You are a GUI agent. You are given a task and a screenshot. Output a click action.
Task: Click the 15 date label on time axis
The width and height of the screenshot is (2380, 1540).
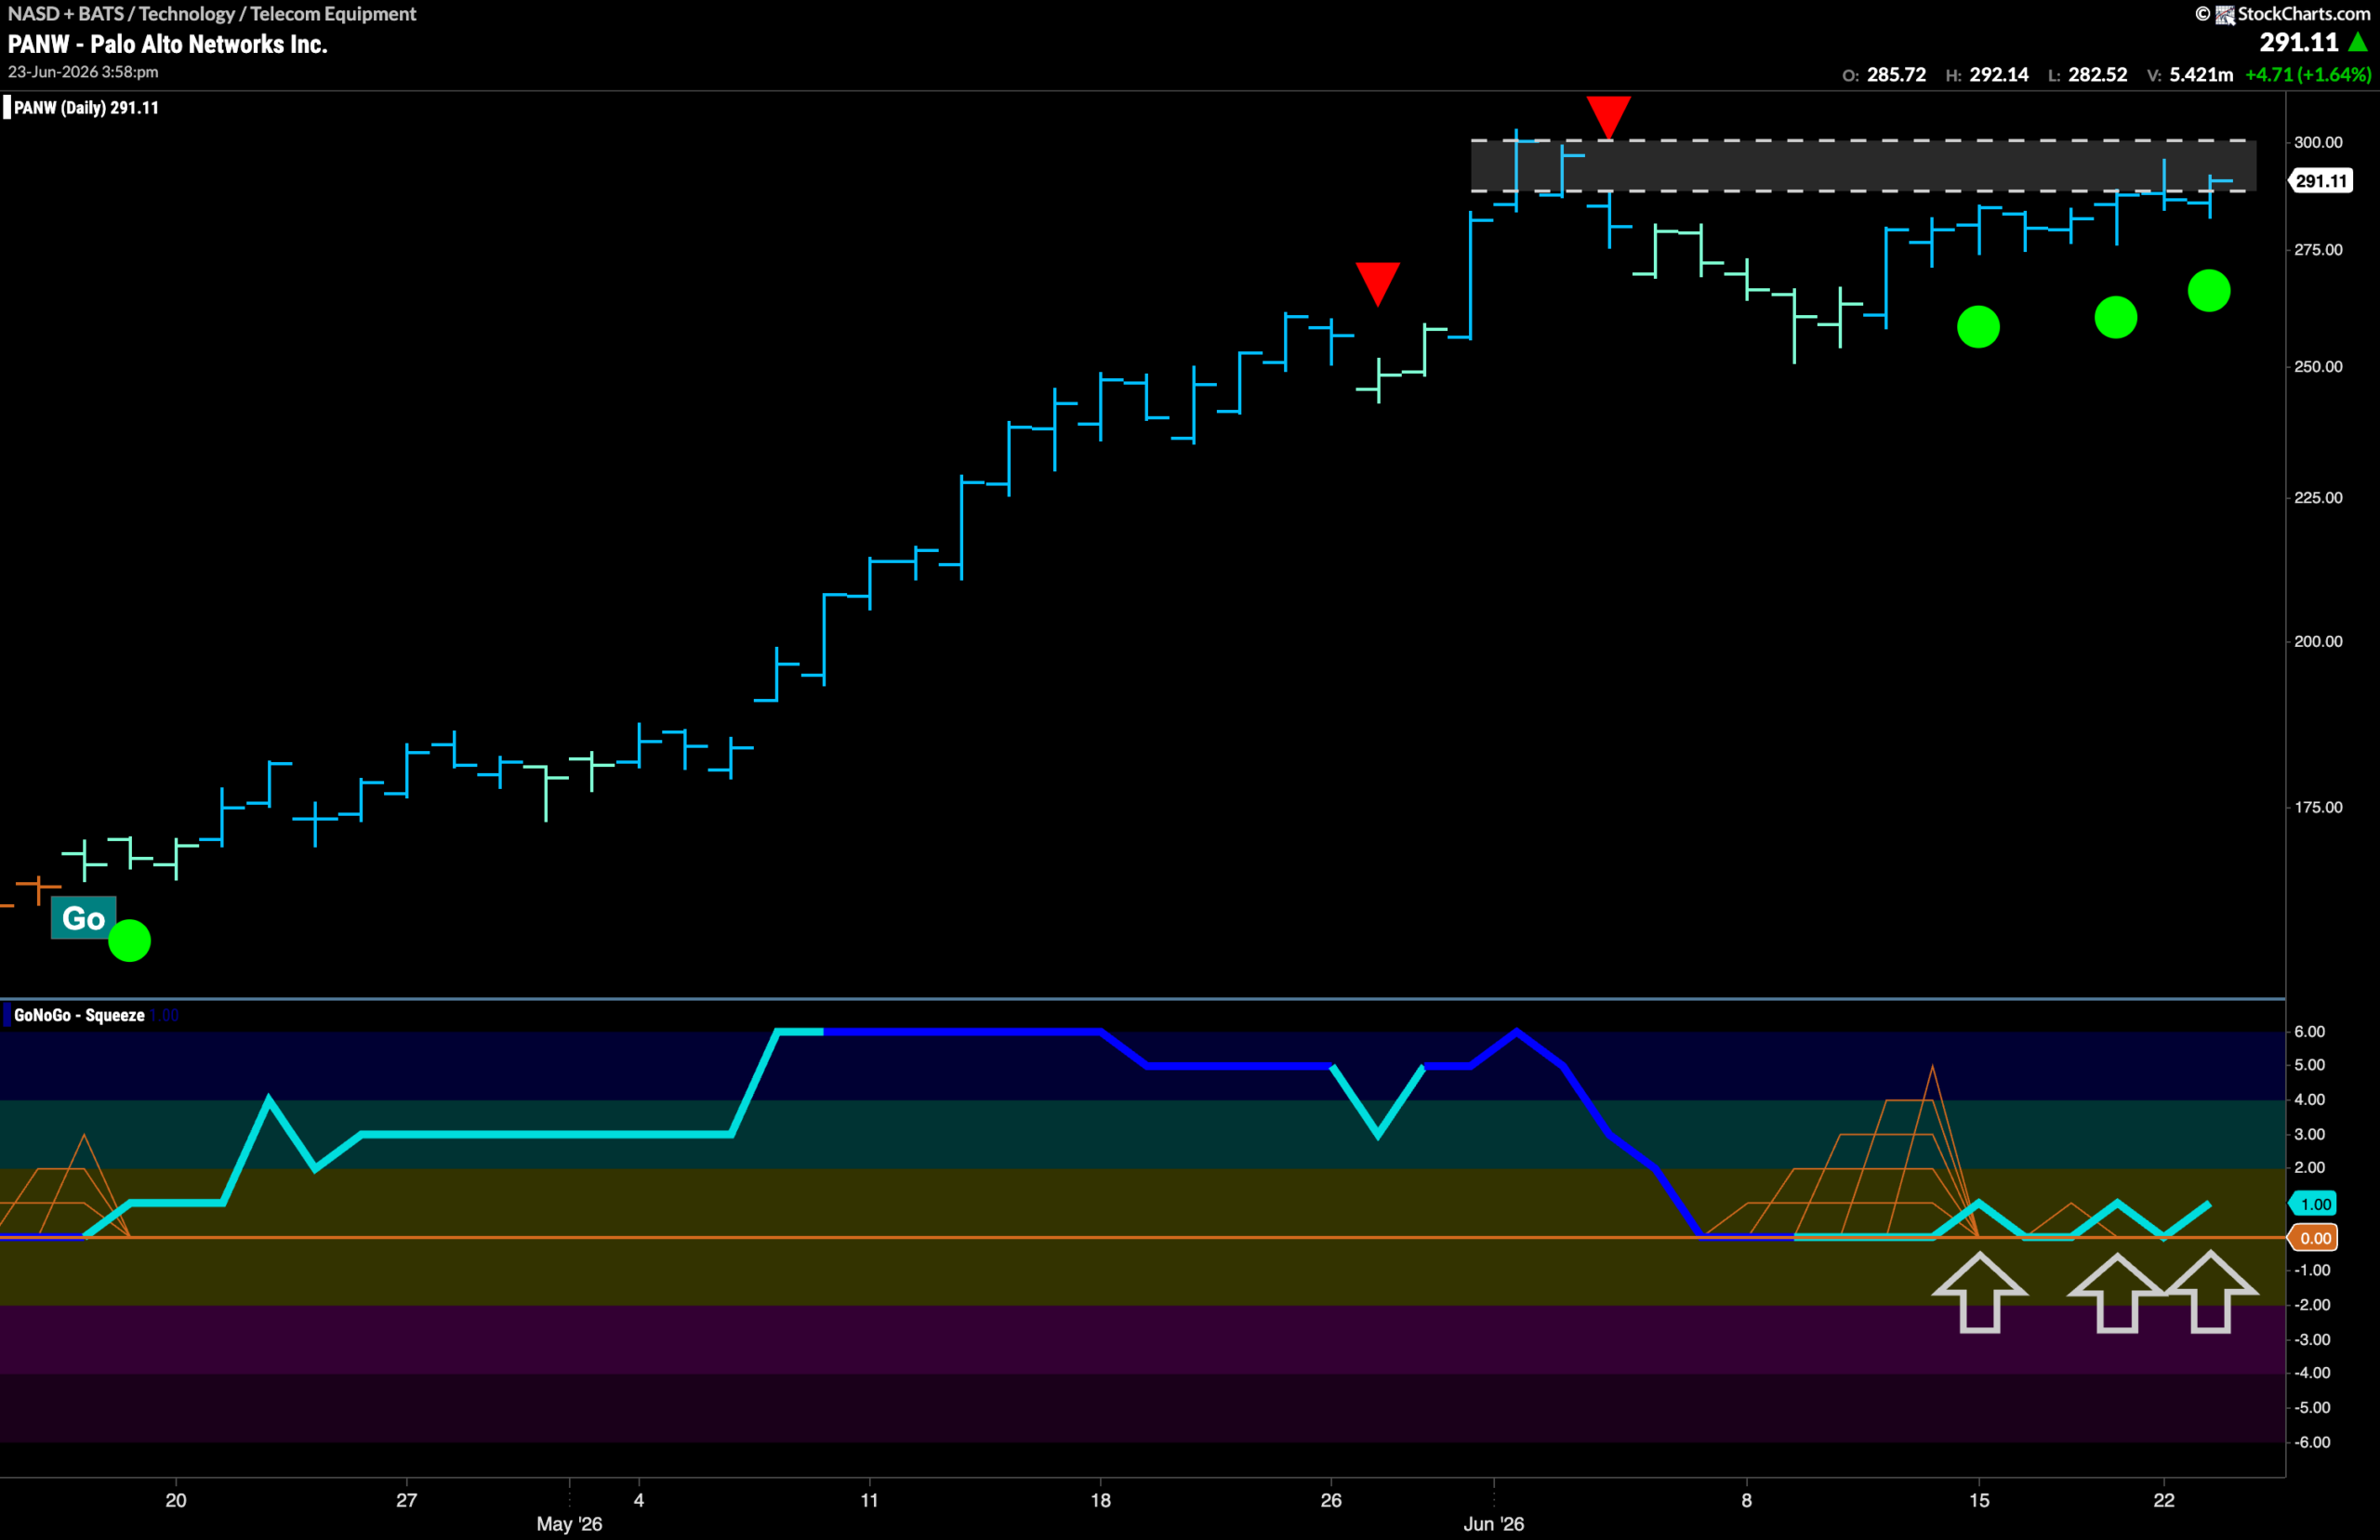[1979, 1500]
